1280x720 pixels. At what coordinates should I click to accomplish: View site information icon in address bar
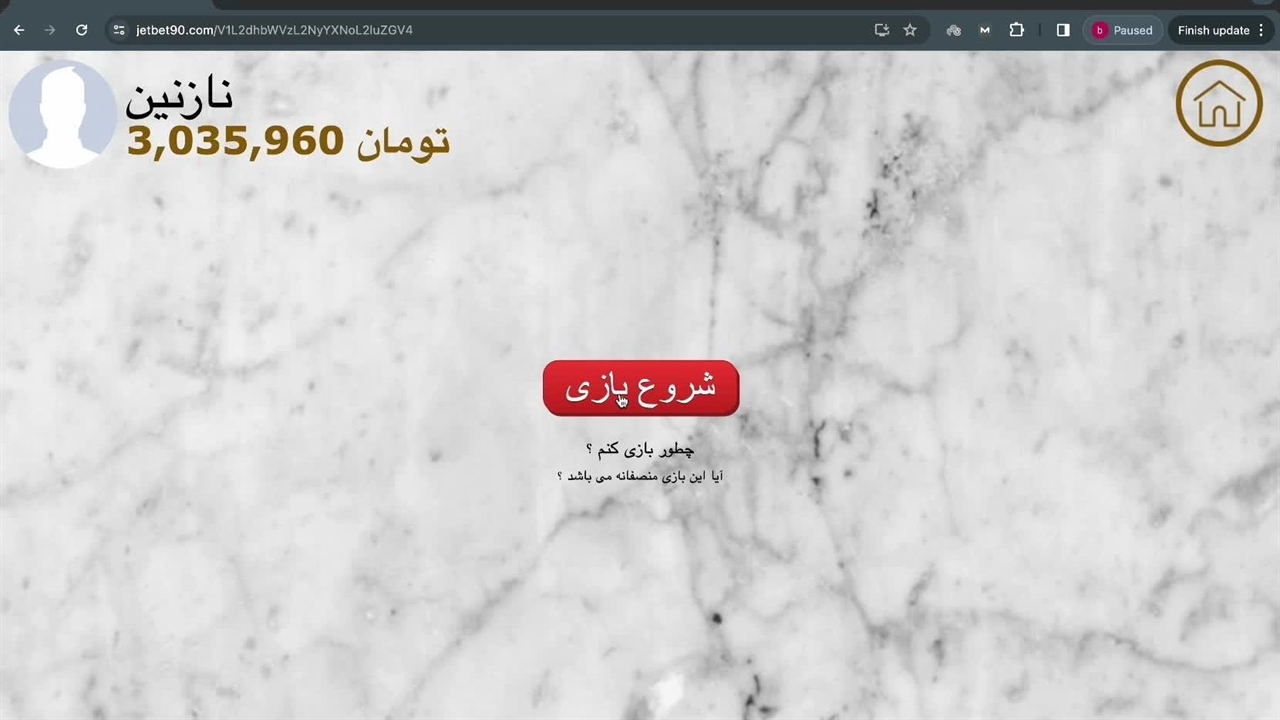(119, 30)
